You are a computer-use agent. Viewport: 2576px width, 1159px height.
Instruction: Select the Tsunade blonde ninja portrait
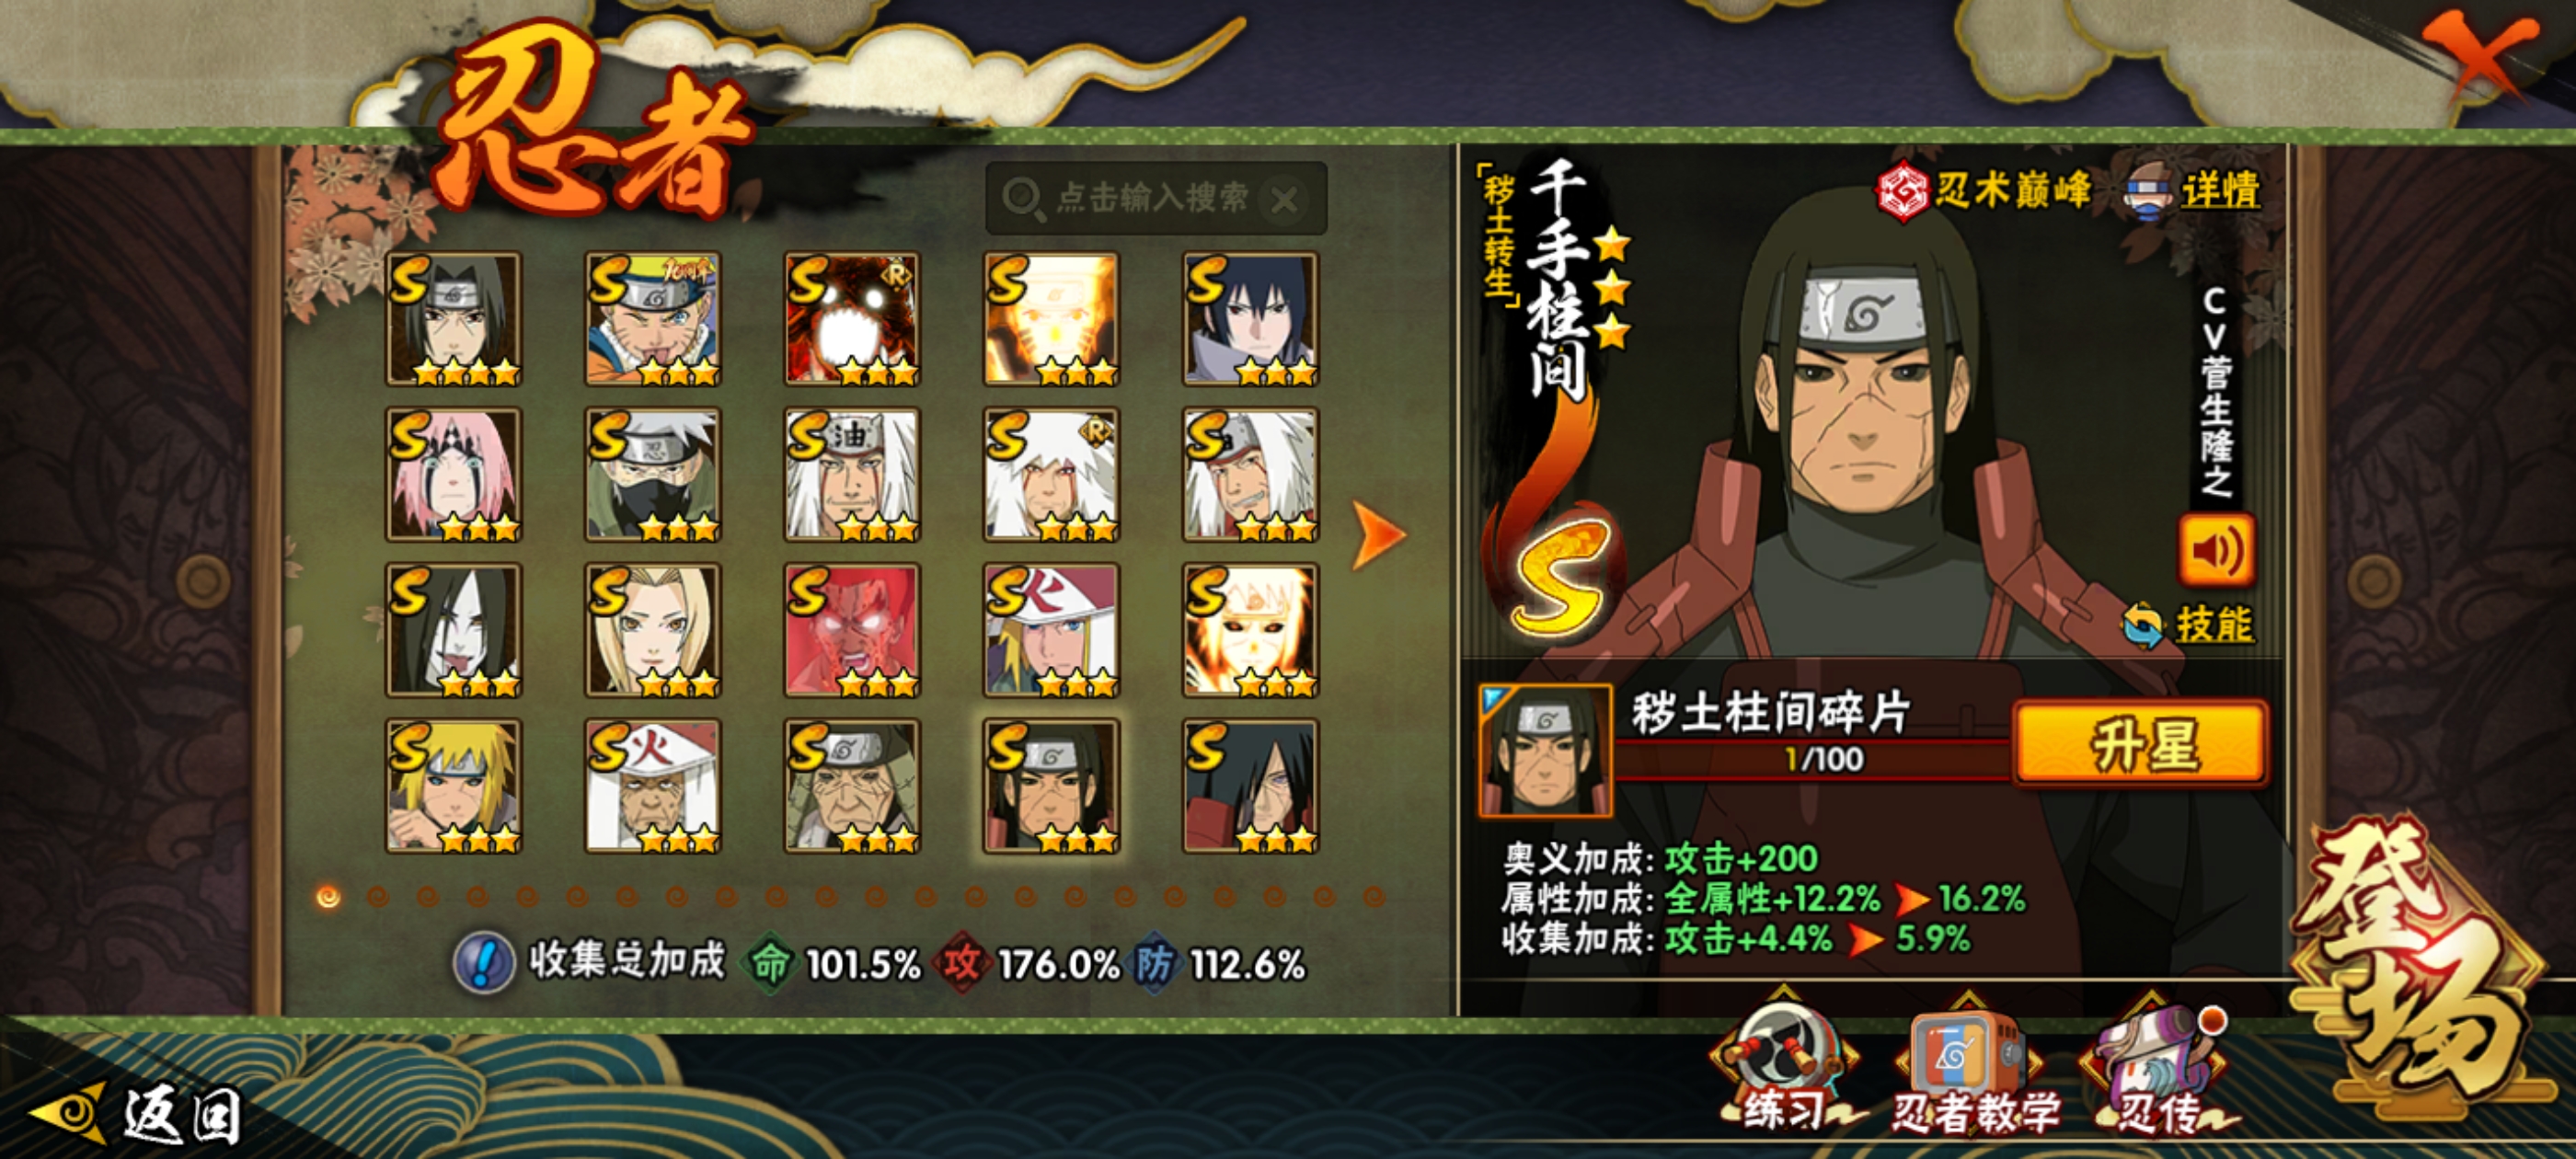click(x=652, y=630)
